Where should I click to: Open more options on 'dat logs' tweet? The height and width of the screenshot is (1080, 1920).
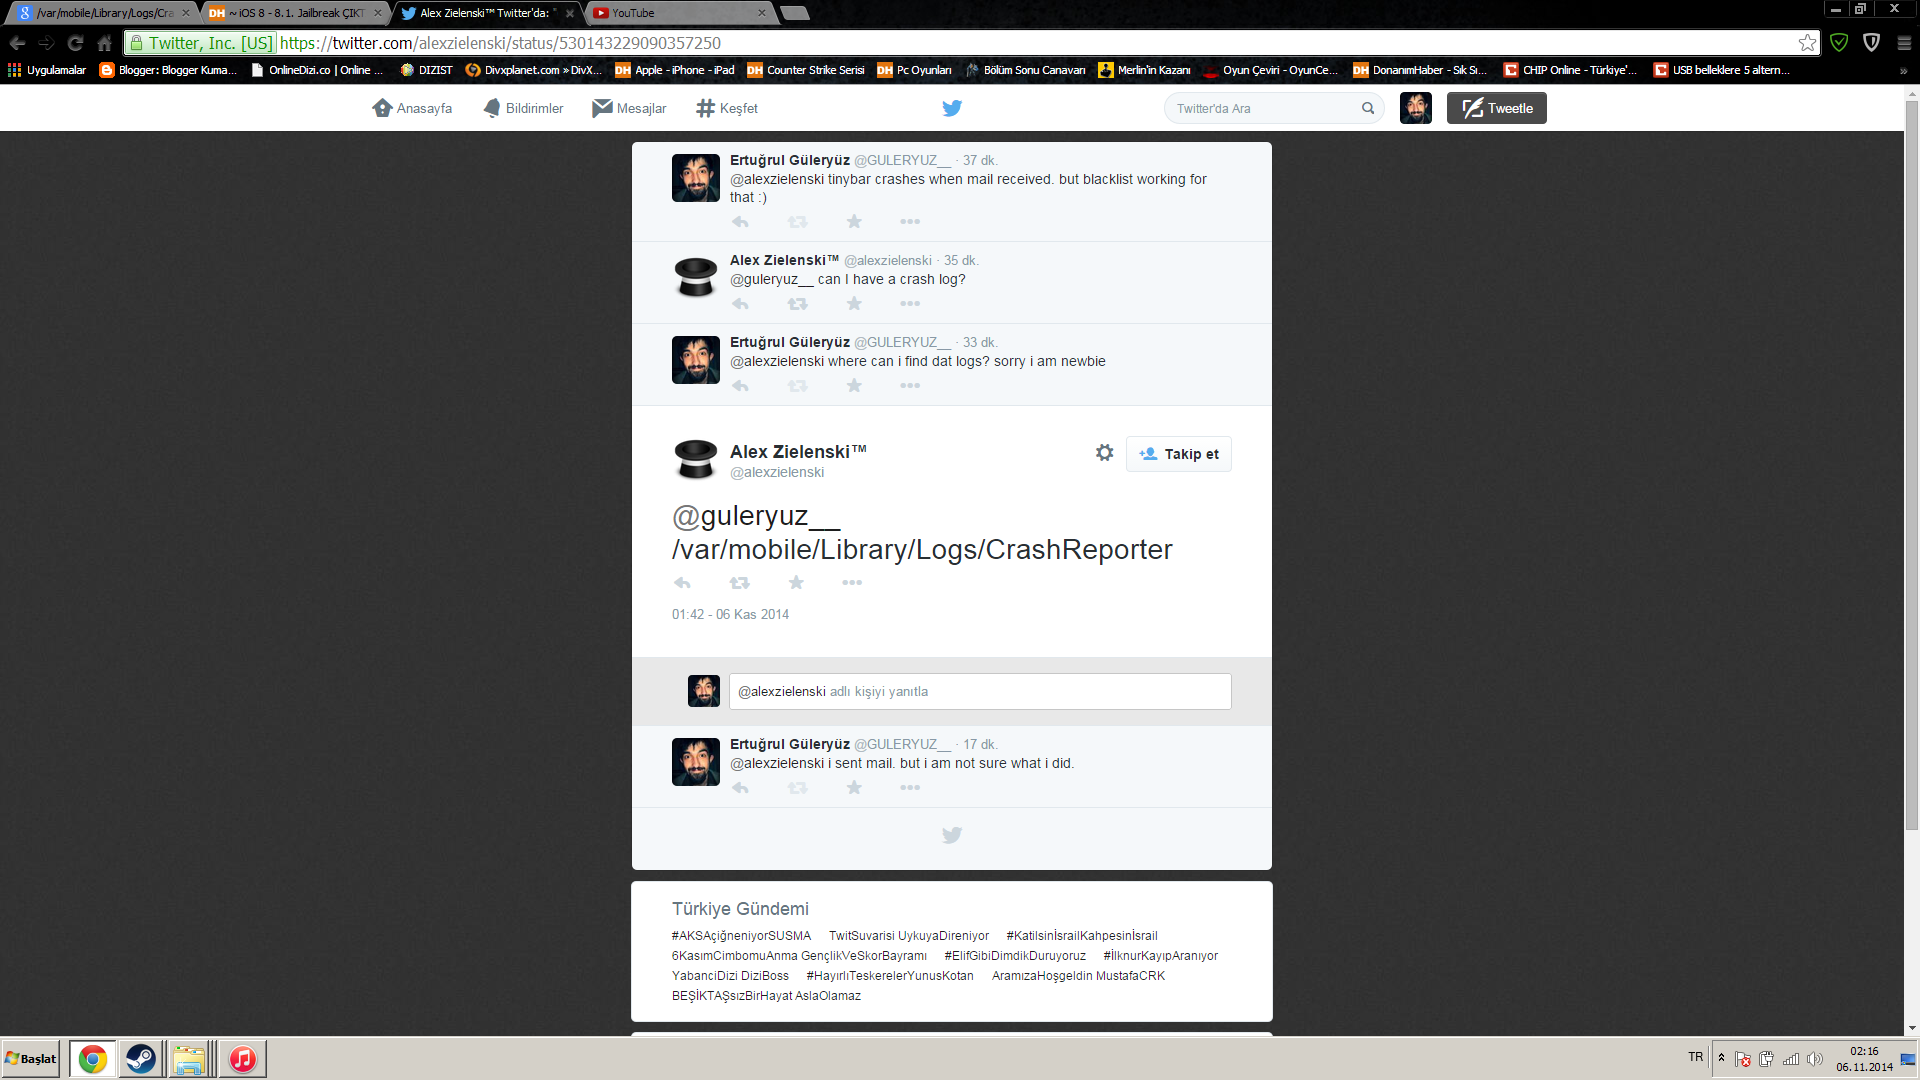point(910,386)
